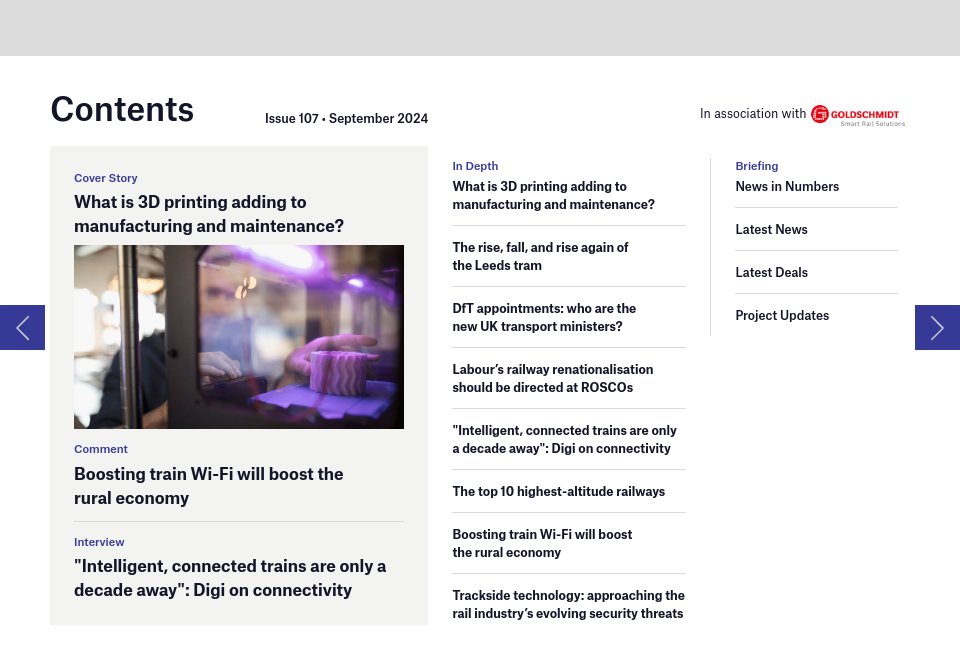The height and width of the screenshot is (655, 960).
Task: Click the Contents page heading
Action: [x=122, y=109]
